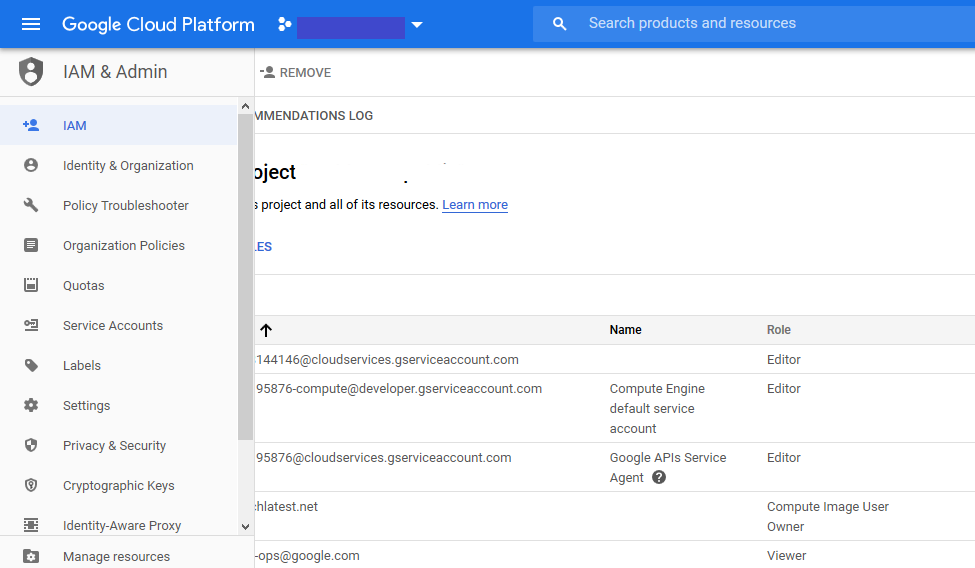975x568 pixels.
Task: Open Cryptographic Keys
Action: pyautogui.click(x=118, y=485)
